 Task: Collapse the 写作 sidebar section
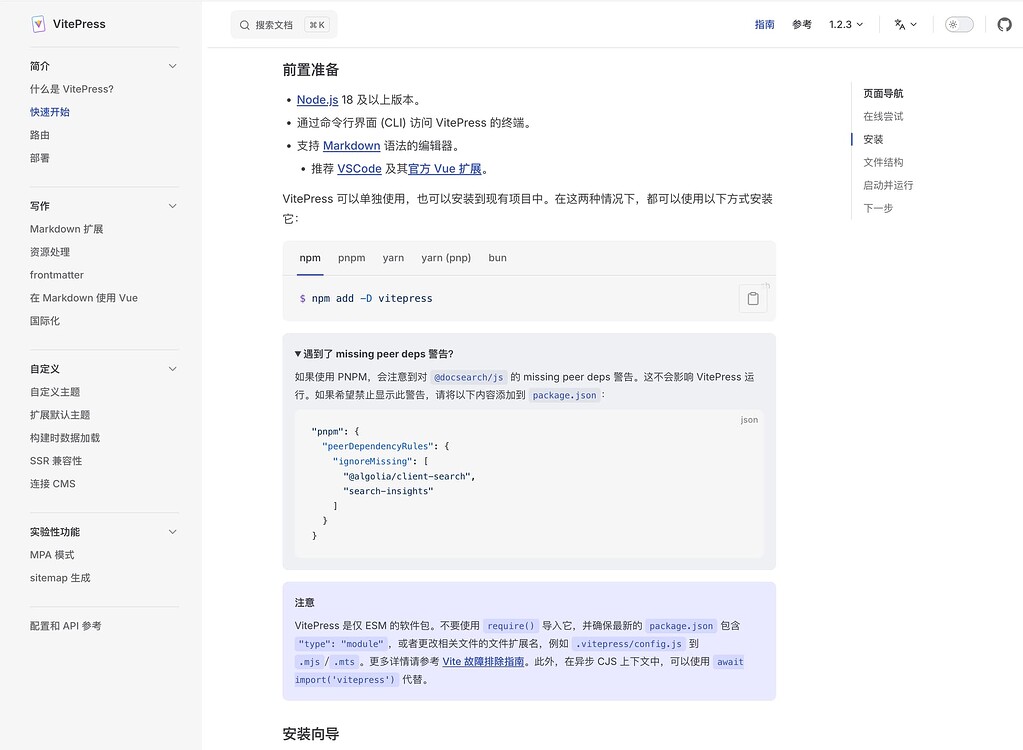point(171,205)
